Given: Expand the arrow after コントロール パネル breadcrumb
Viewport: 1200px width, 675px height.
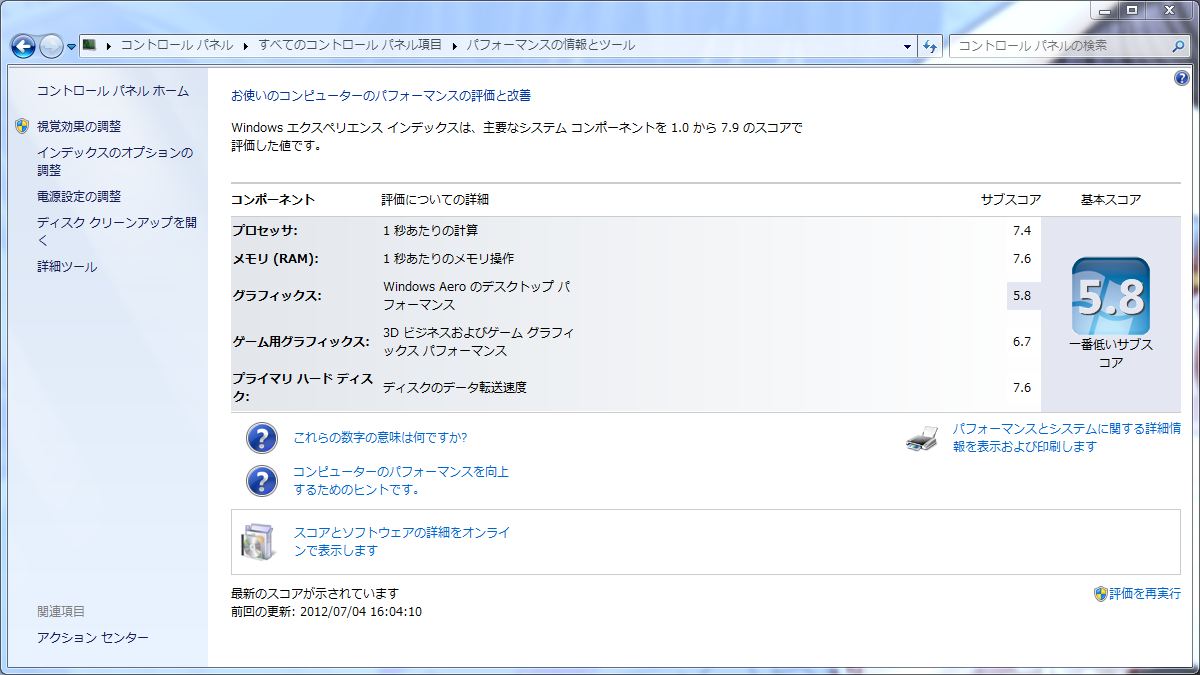Looking at the screenshot, I should [246, 46].
